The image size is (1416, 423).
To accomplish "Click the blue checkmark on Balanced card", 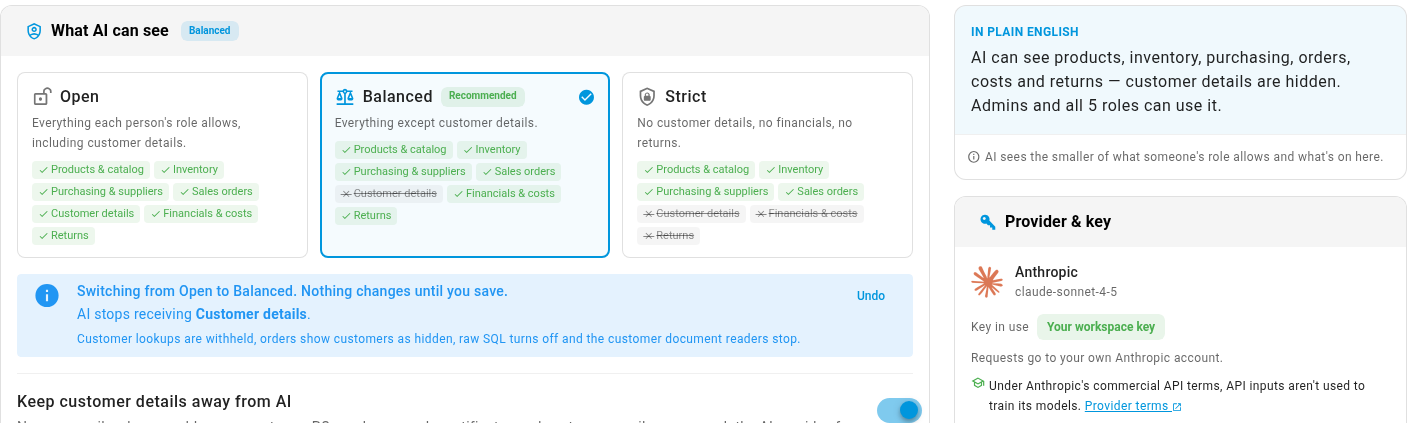I will coord(586,97).
